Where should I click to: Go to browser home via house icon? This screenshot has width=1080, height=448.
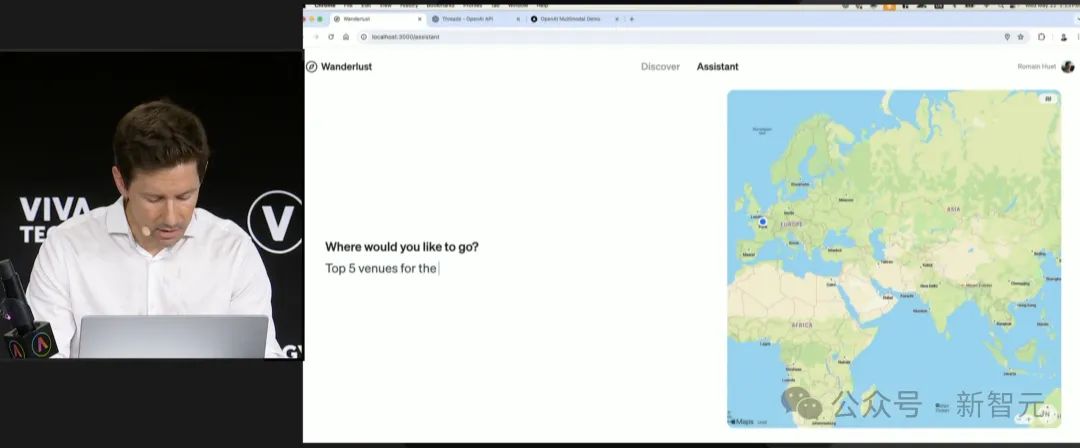[346, 37]
